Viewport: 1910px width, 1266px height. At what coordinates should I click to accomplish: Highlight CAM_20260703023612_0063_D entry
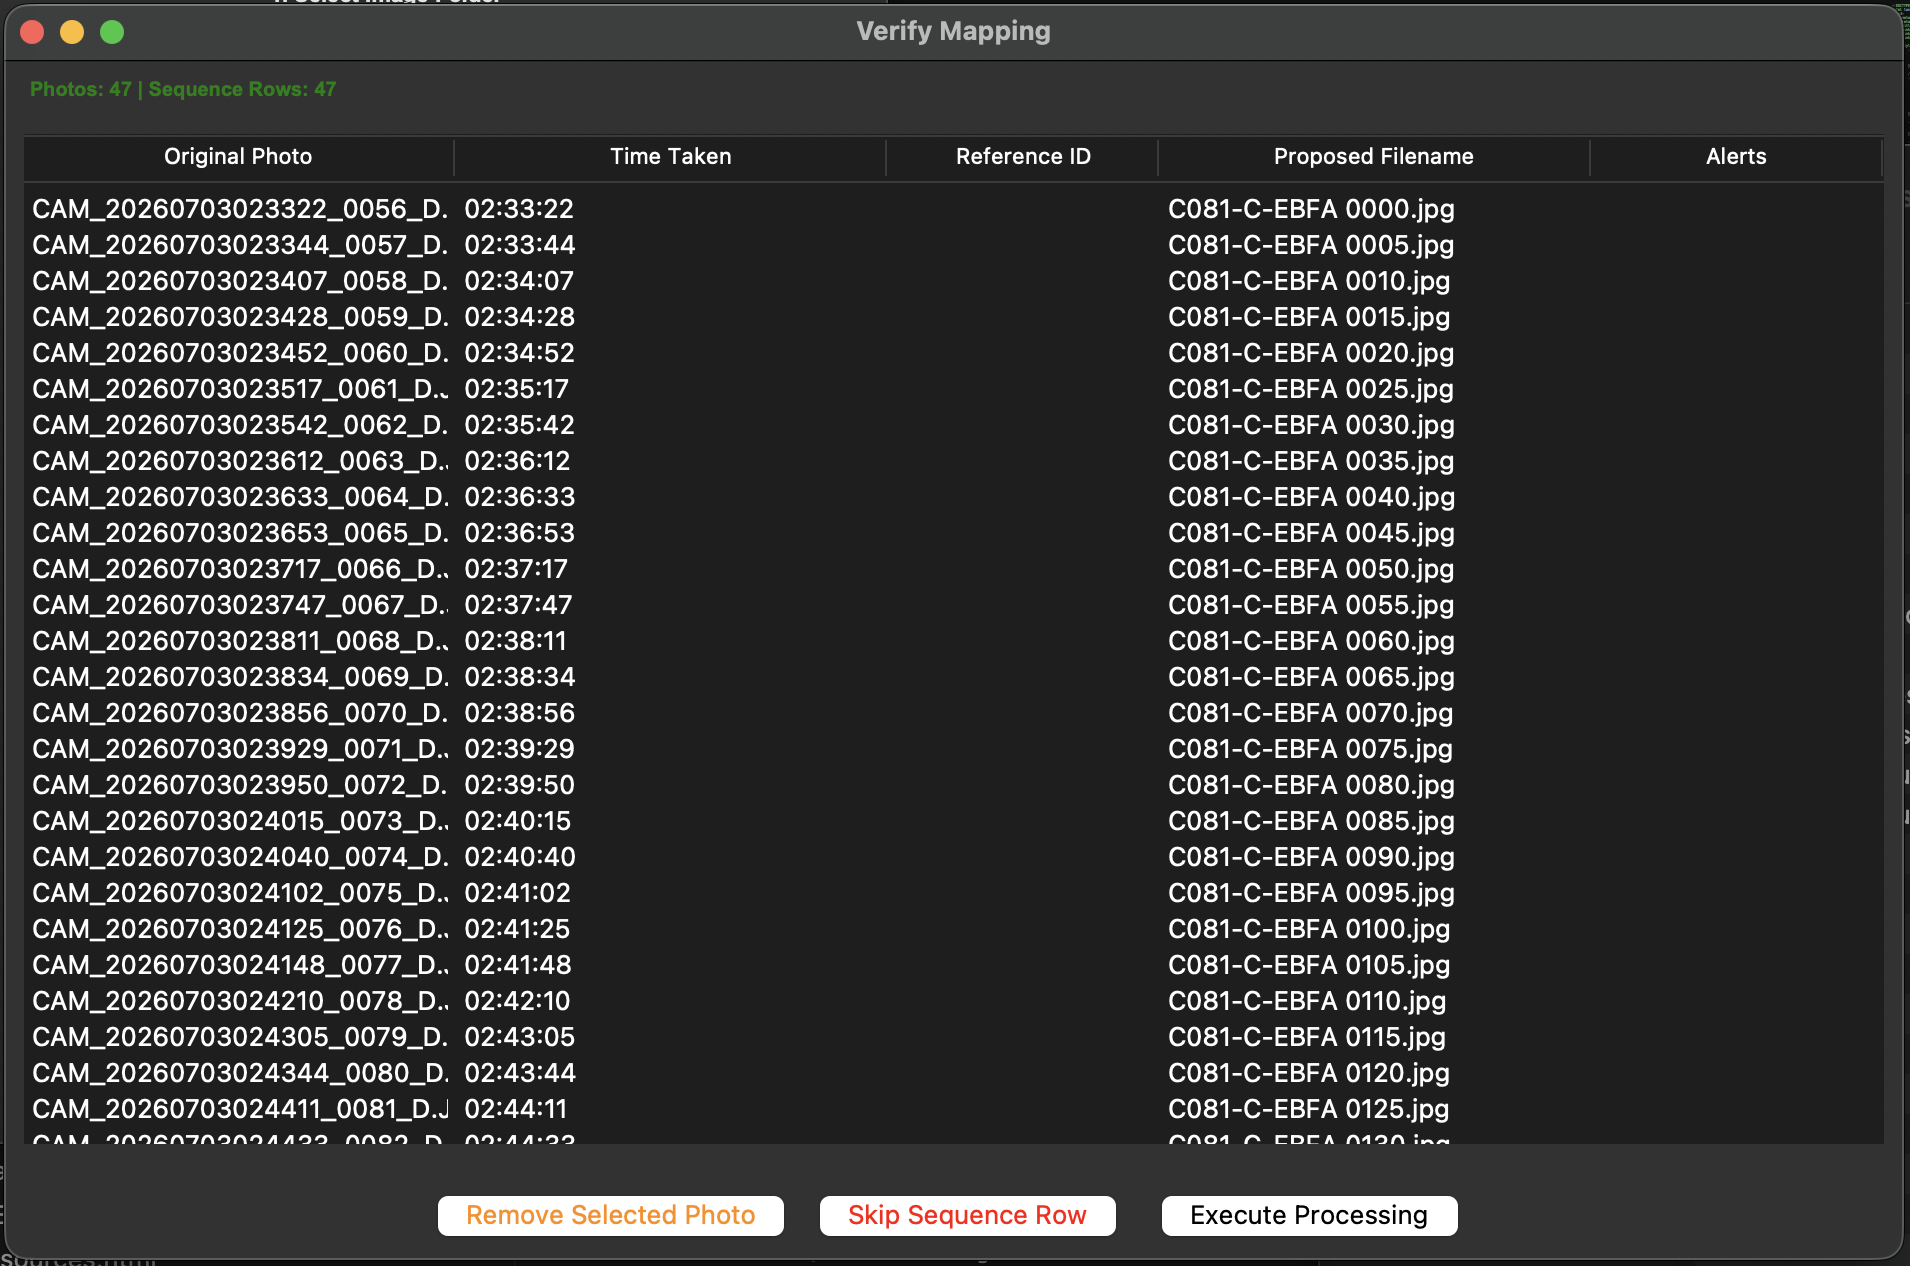click(240, 461)
